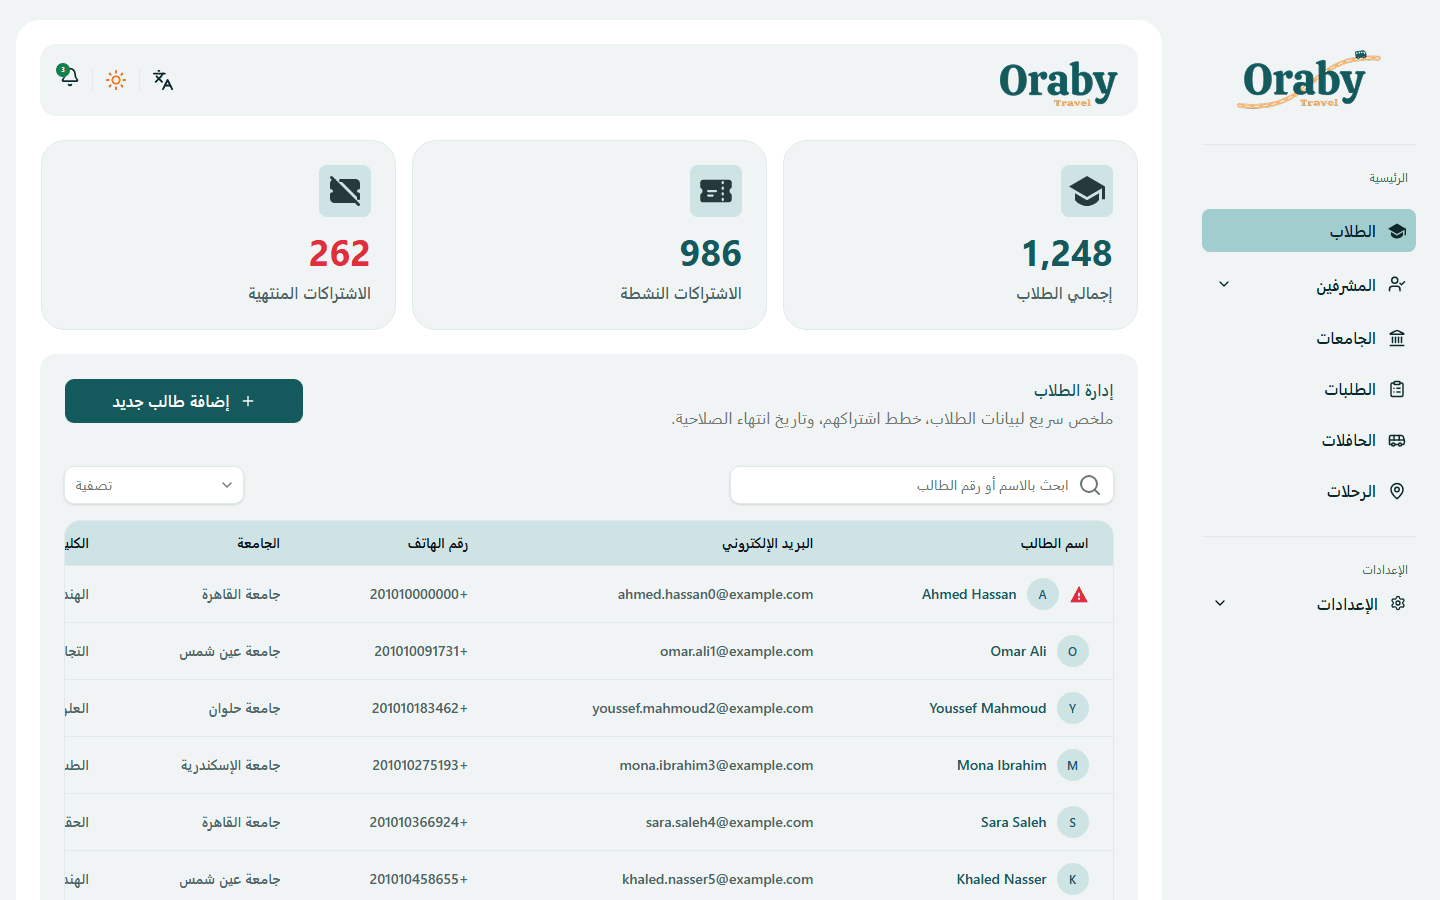Click phone number 201010275193+
This screenshot has height=900, width=1440.
[420, 765]
